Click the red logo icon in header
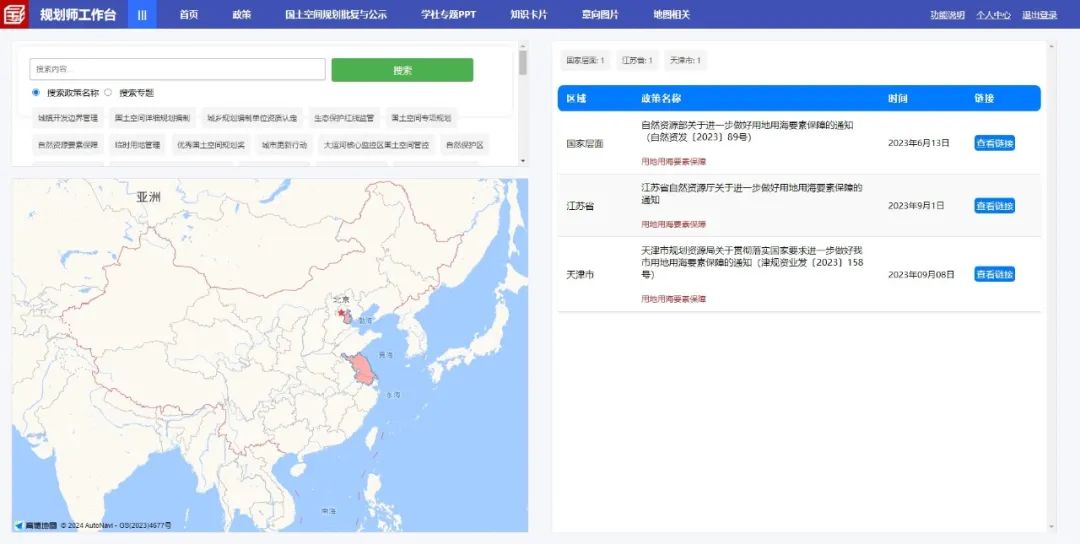Image resolution: width=1080 pixels, height=544 pixels. (14, 14)
